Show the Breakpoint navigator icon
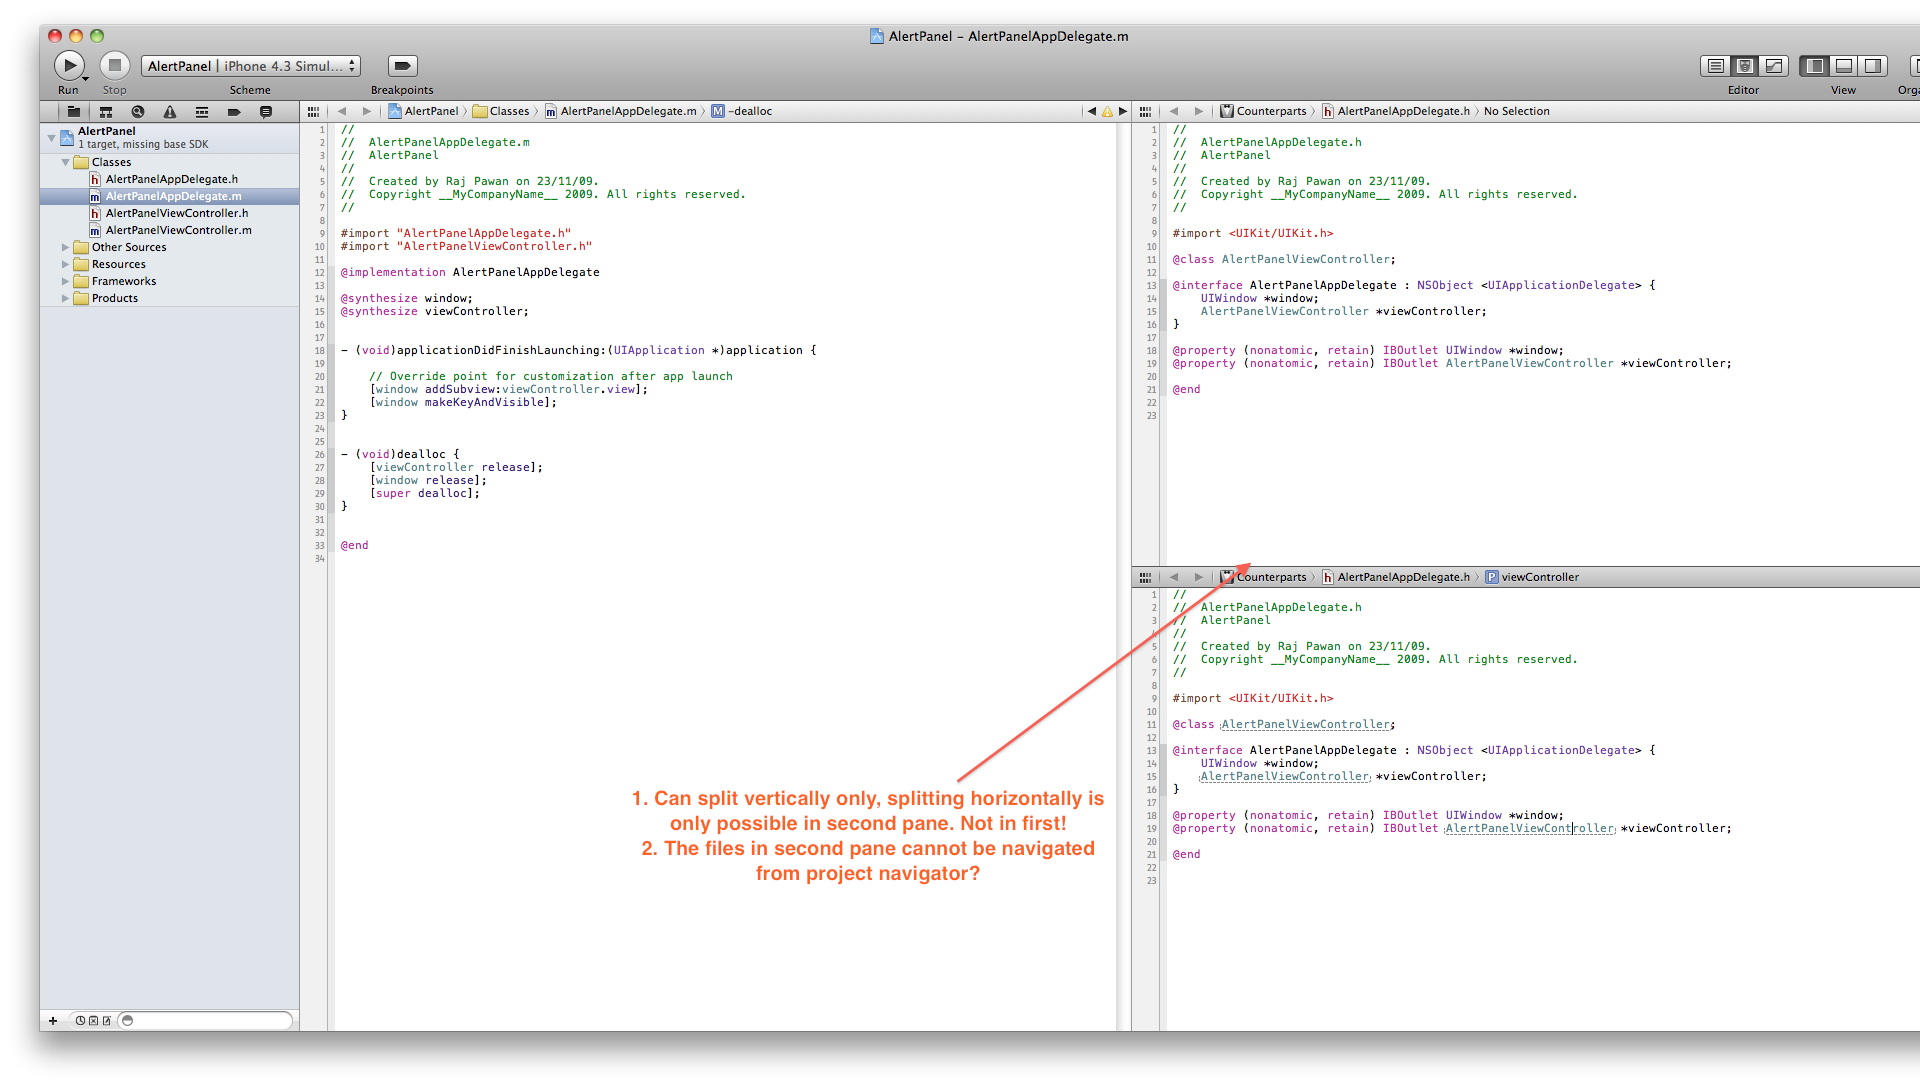Image resolution: width=1920 pixels, height=1080 pixels. point(234,112)
